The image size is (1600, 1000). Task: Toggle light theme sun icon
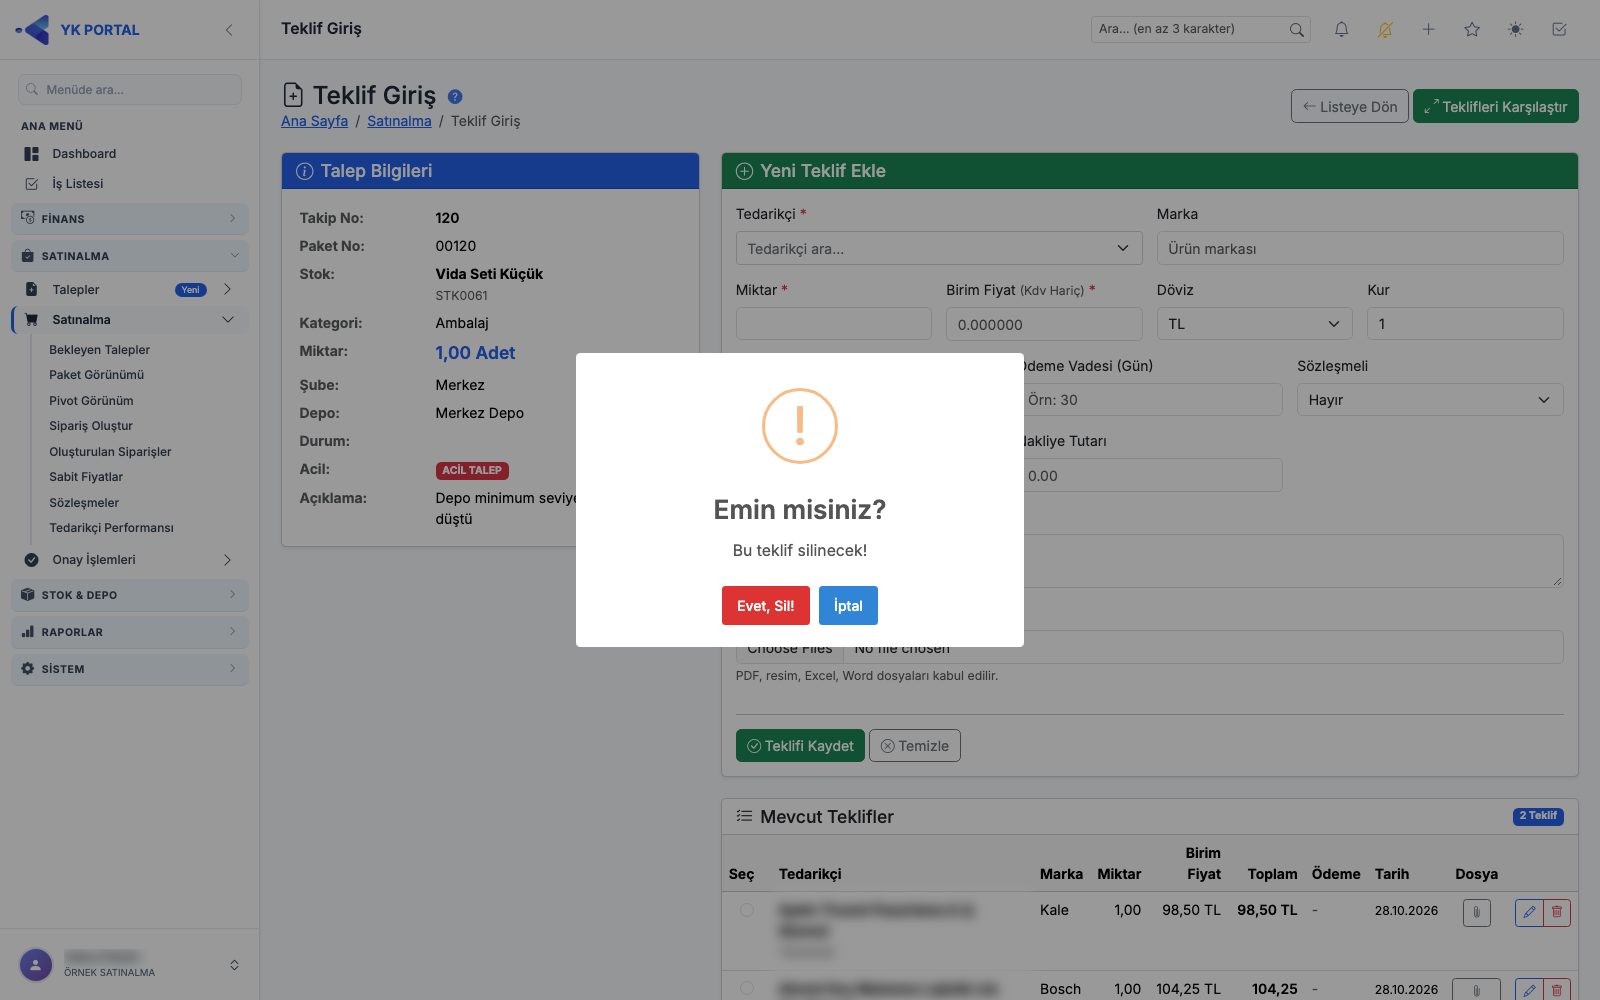click(x=1516, y=30)
